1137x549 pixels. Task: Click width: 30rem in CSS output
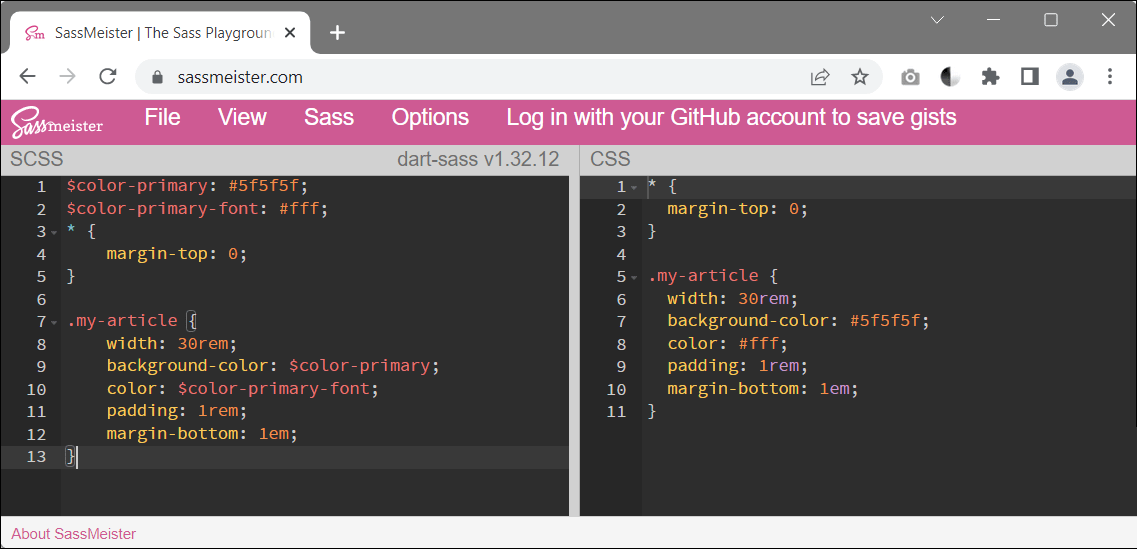(x=732, y=299)
